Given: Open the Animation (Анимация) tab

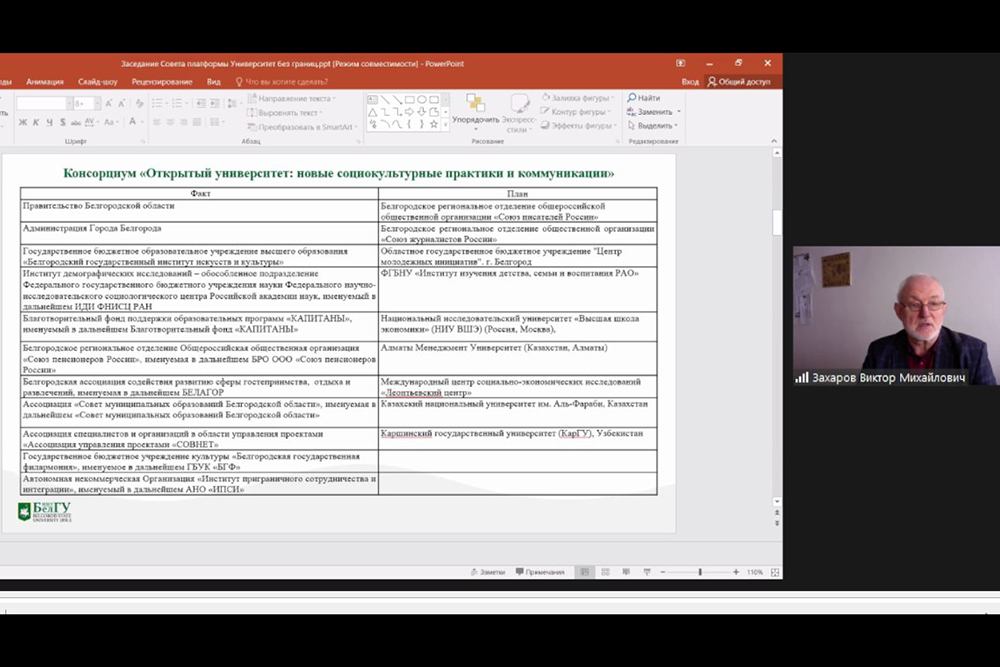Looking at the screenshot, I should point(45,82).
